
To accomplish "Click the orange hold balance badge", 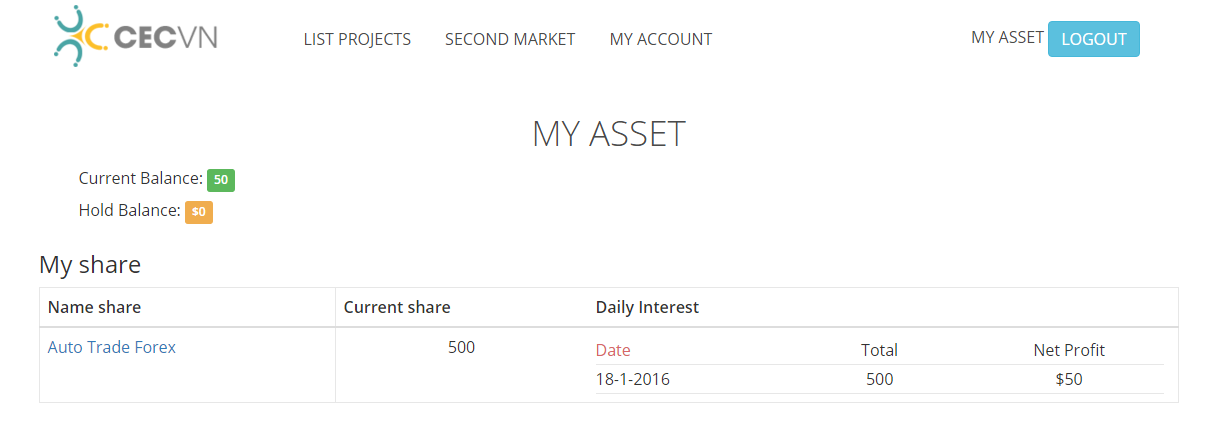I will pos(199,212).
